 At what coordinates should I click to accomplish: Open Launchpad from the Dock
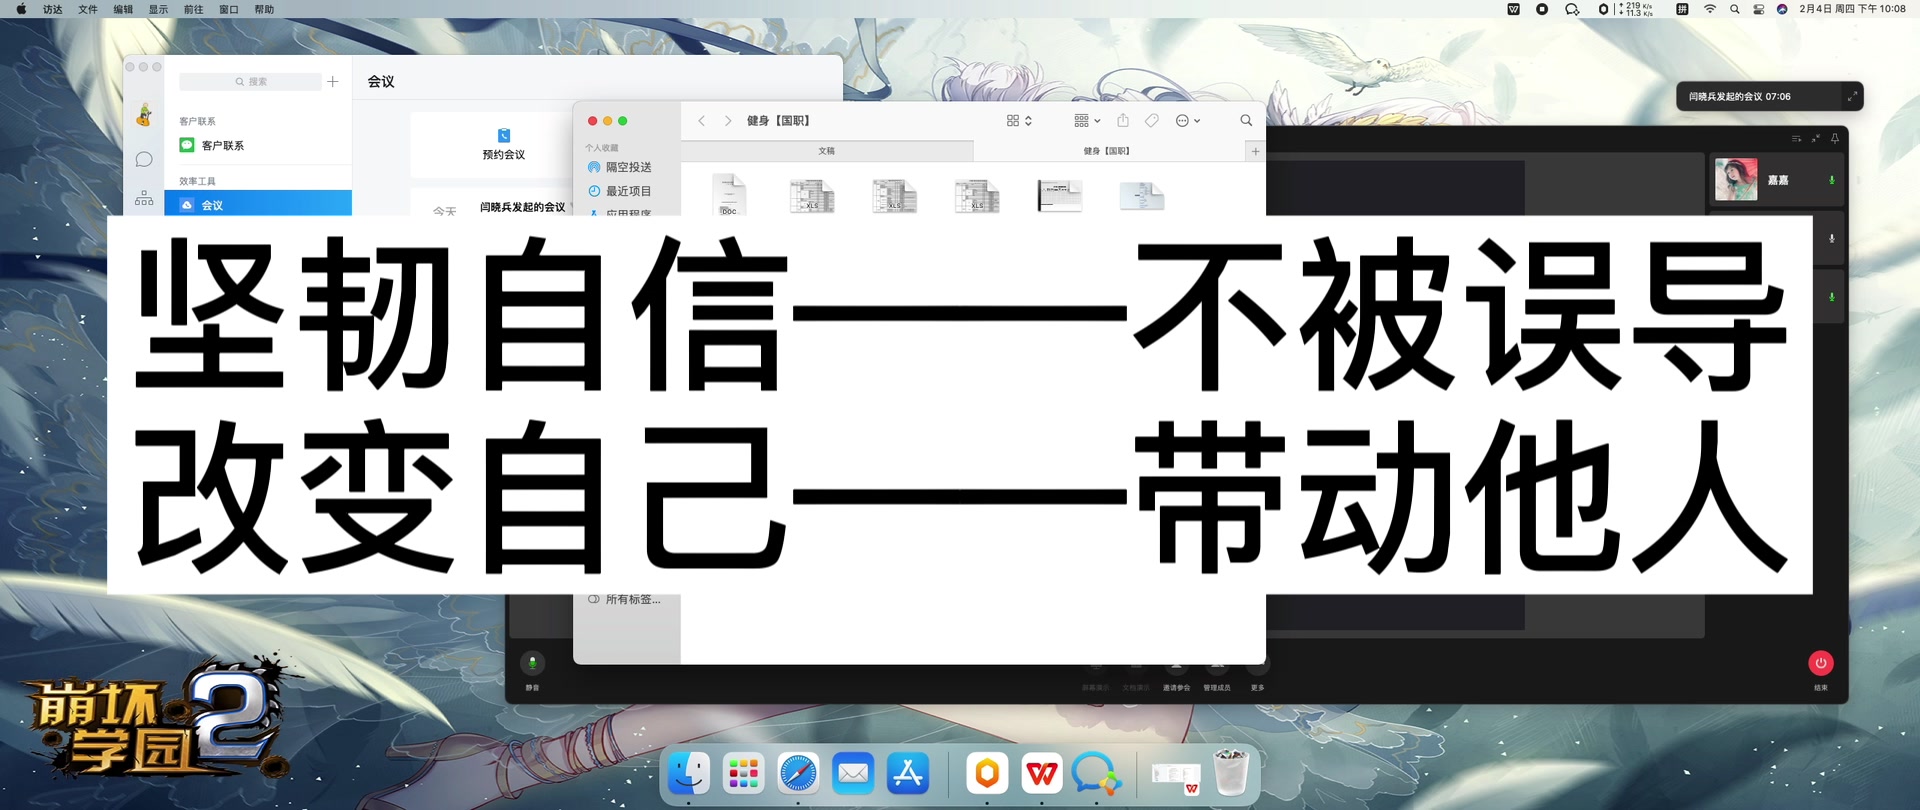(744, 774)
